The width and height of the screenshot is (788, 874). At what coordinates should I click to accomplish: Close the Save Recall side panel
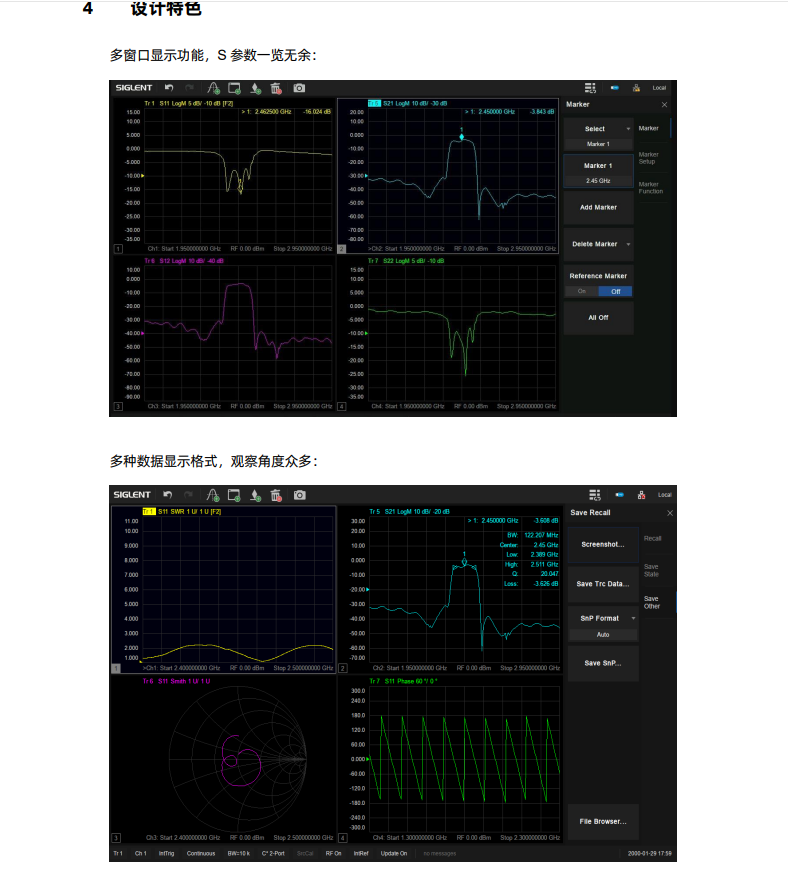point(669,513)
